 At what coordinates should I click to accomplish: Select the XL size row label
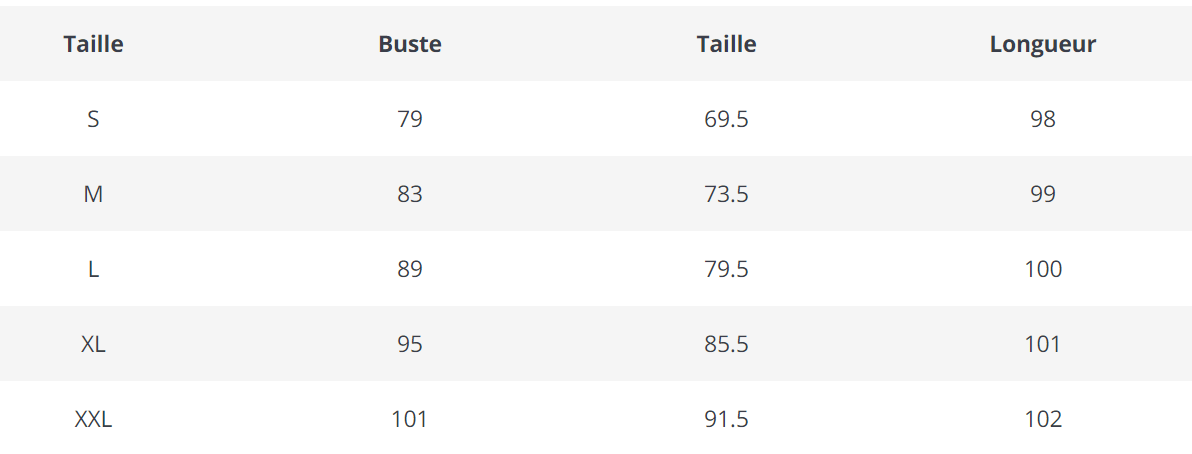click(93, 344)
